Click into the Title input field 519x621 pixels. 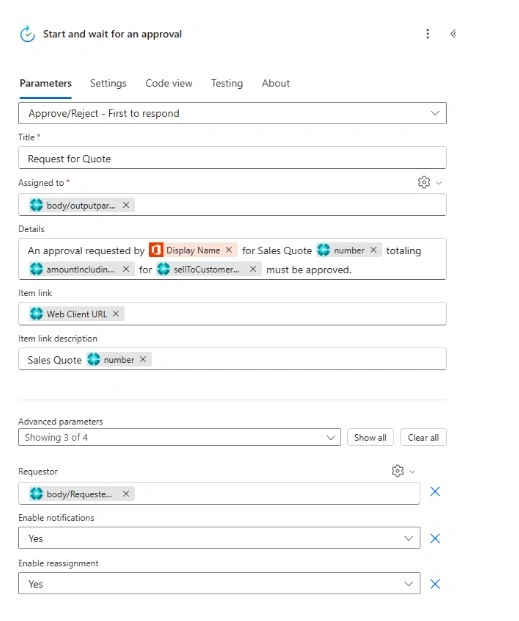point(232,158)
